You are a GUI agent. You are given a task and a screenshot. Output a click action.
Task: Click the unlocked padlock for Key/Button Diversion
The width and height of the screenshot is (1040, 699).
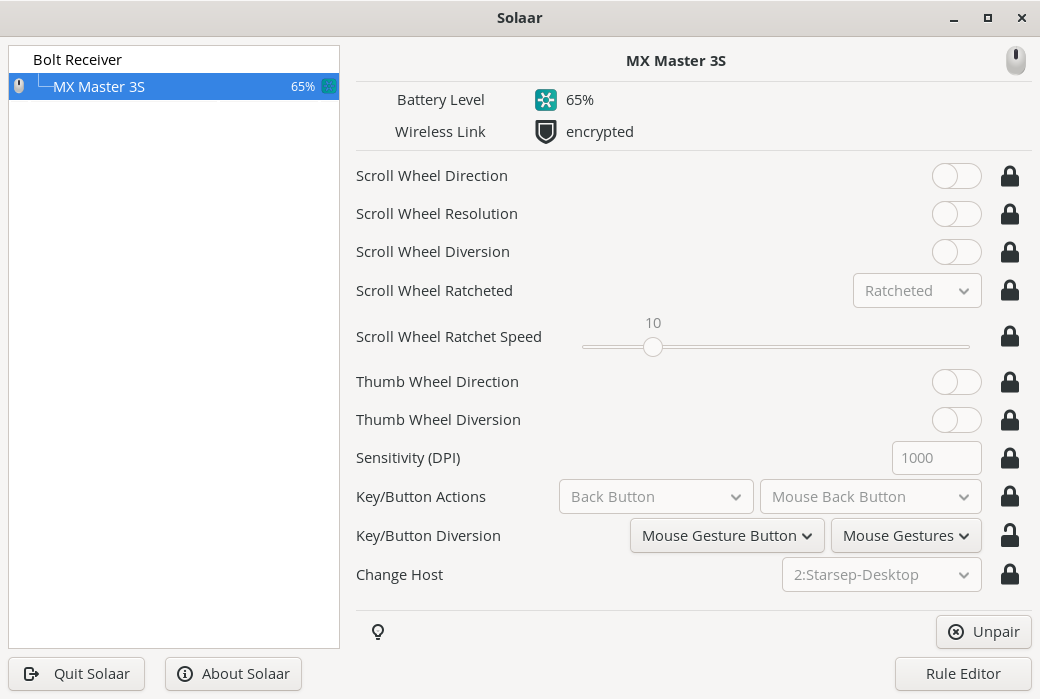click(x=1010, y=536)
